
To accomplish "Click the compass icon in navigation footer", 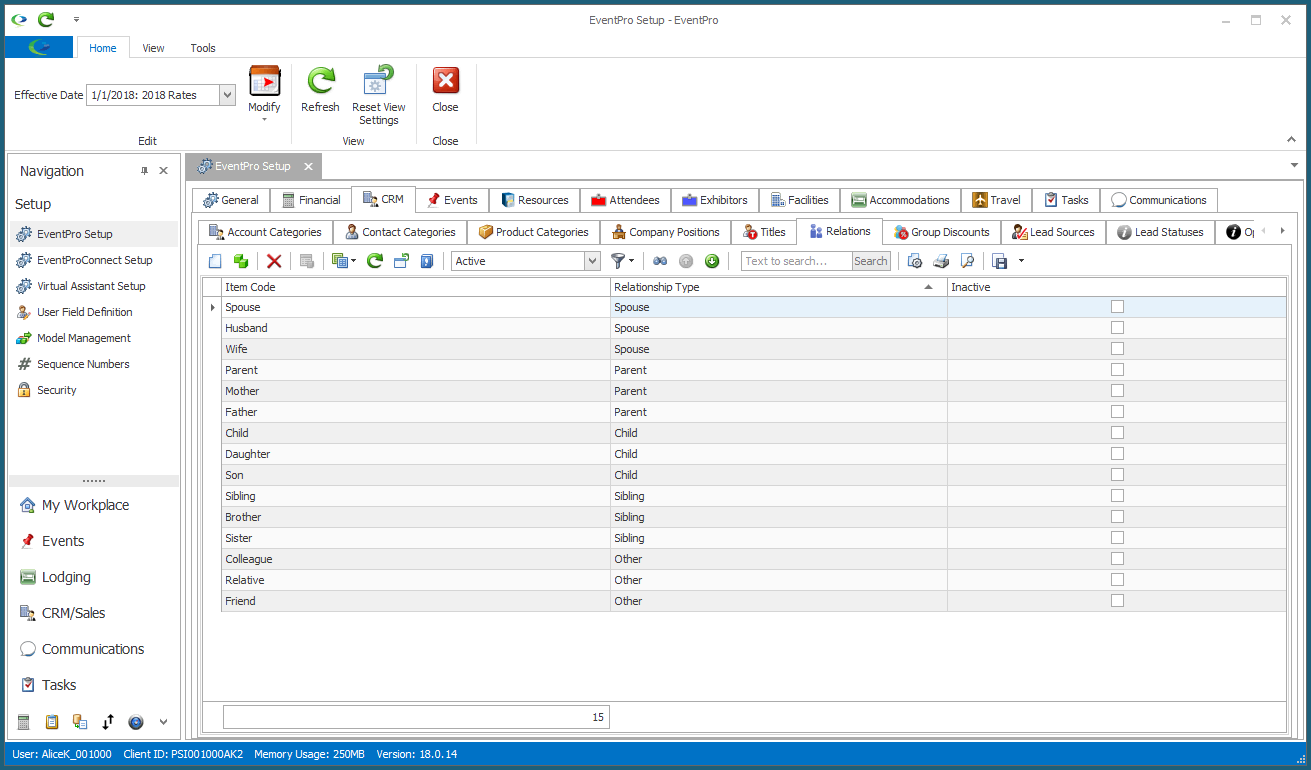I will pos(136,722).
